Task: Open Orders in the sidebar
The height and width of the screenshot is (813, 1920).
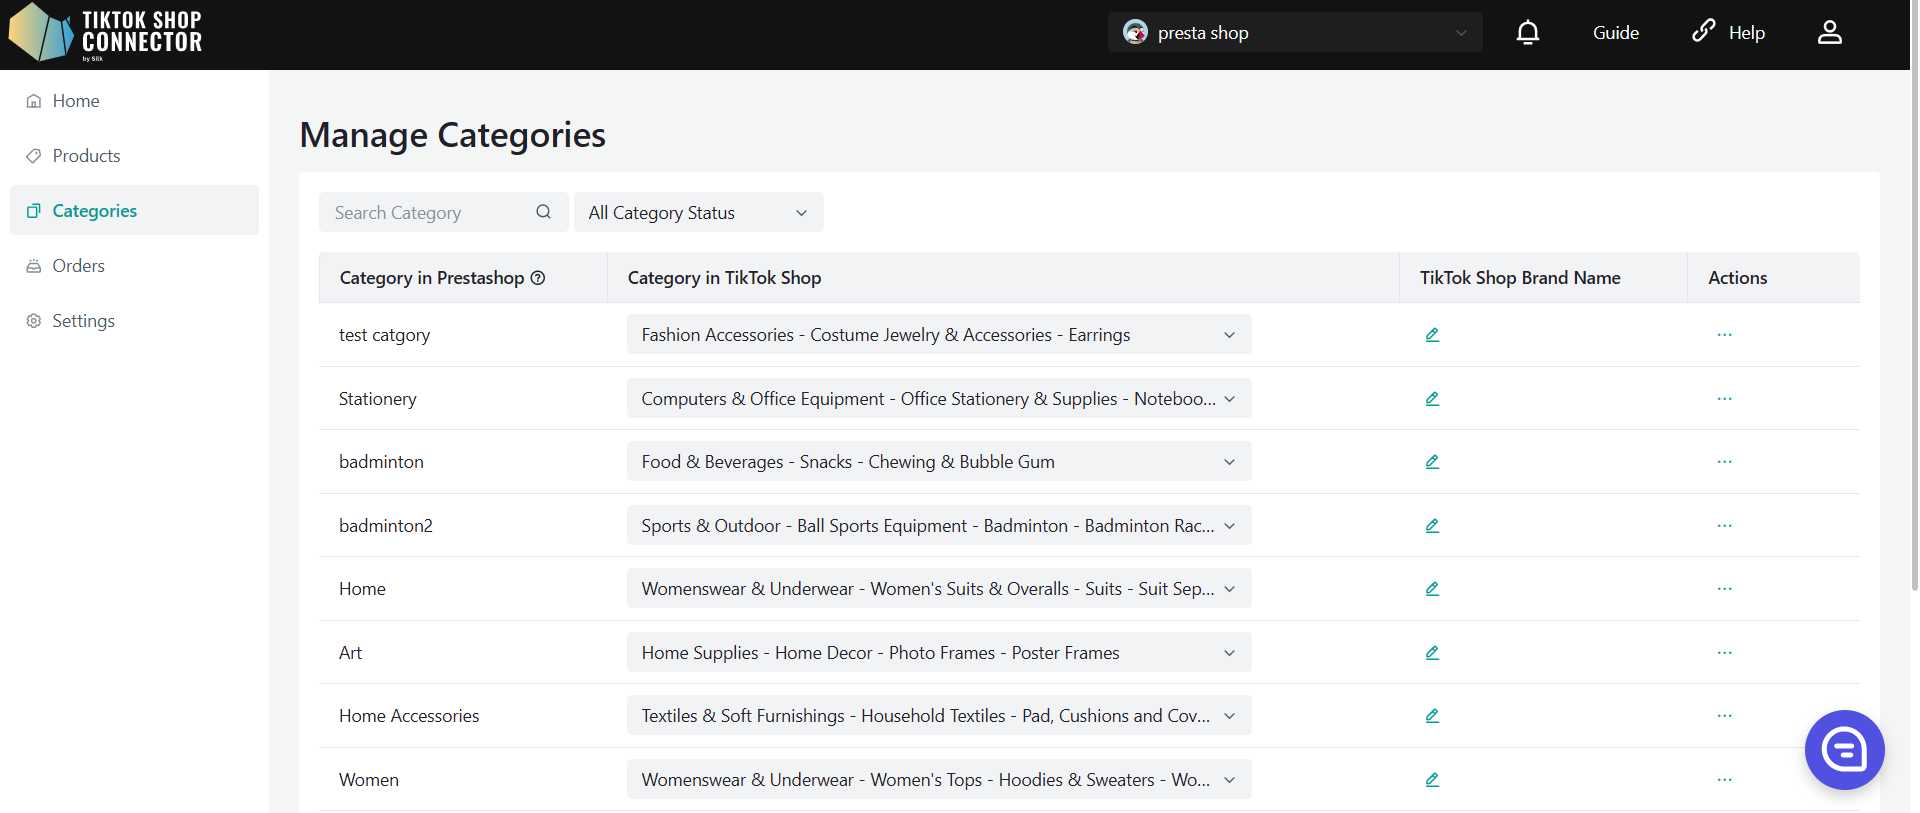Action: (134, 266)
